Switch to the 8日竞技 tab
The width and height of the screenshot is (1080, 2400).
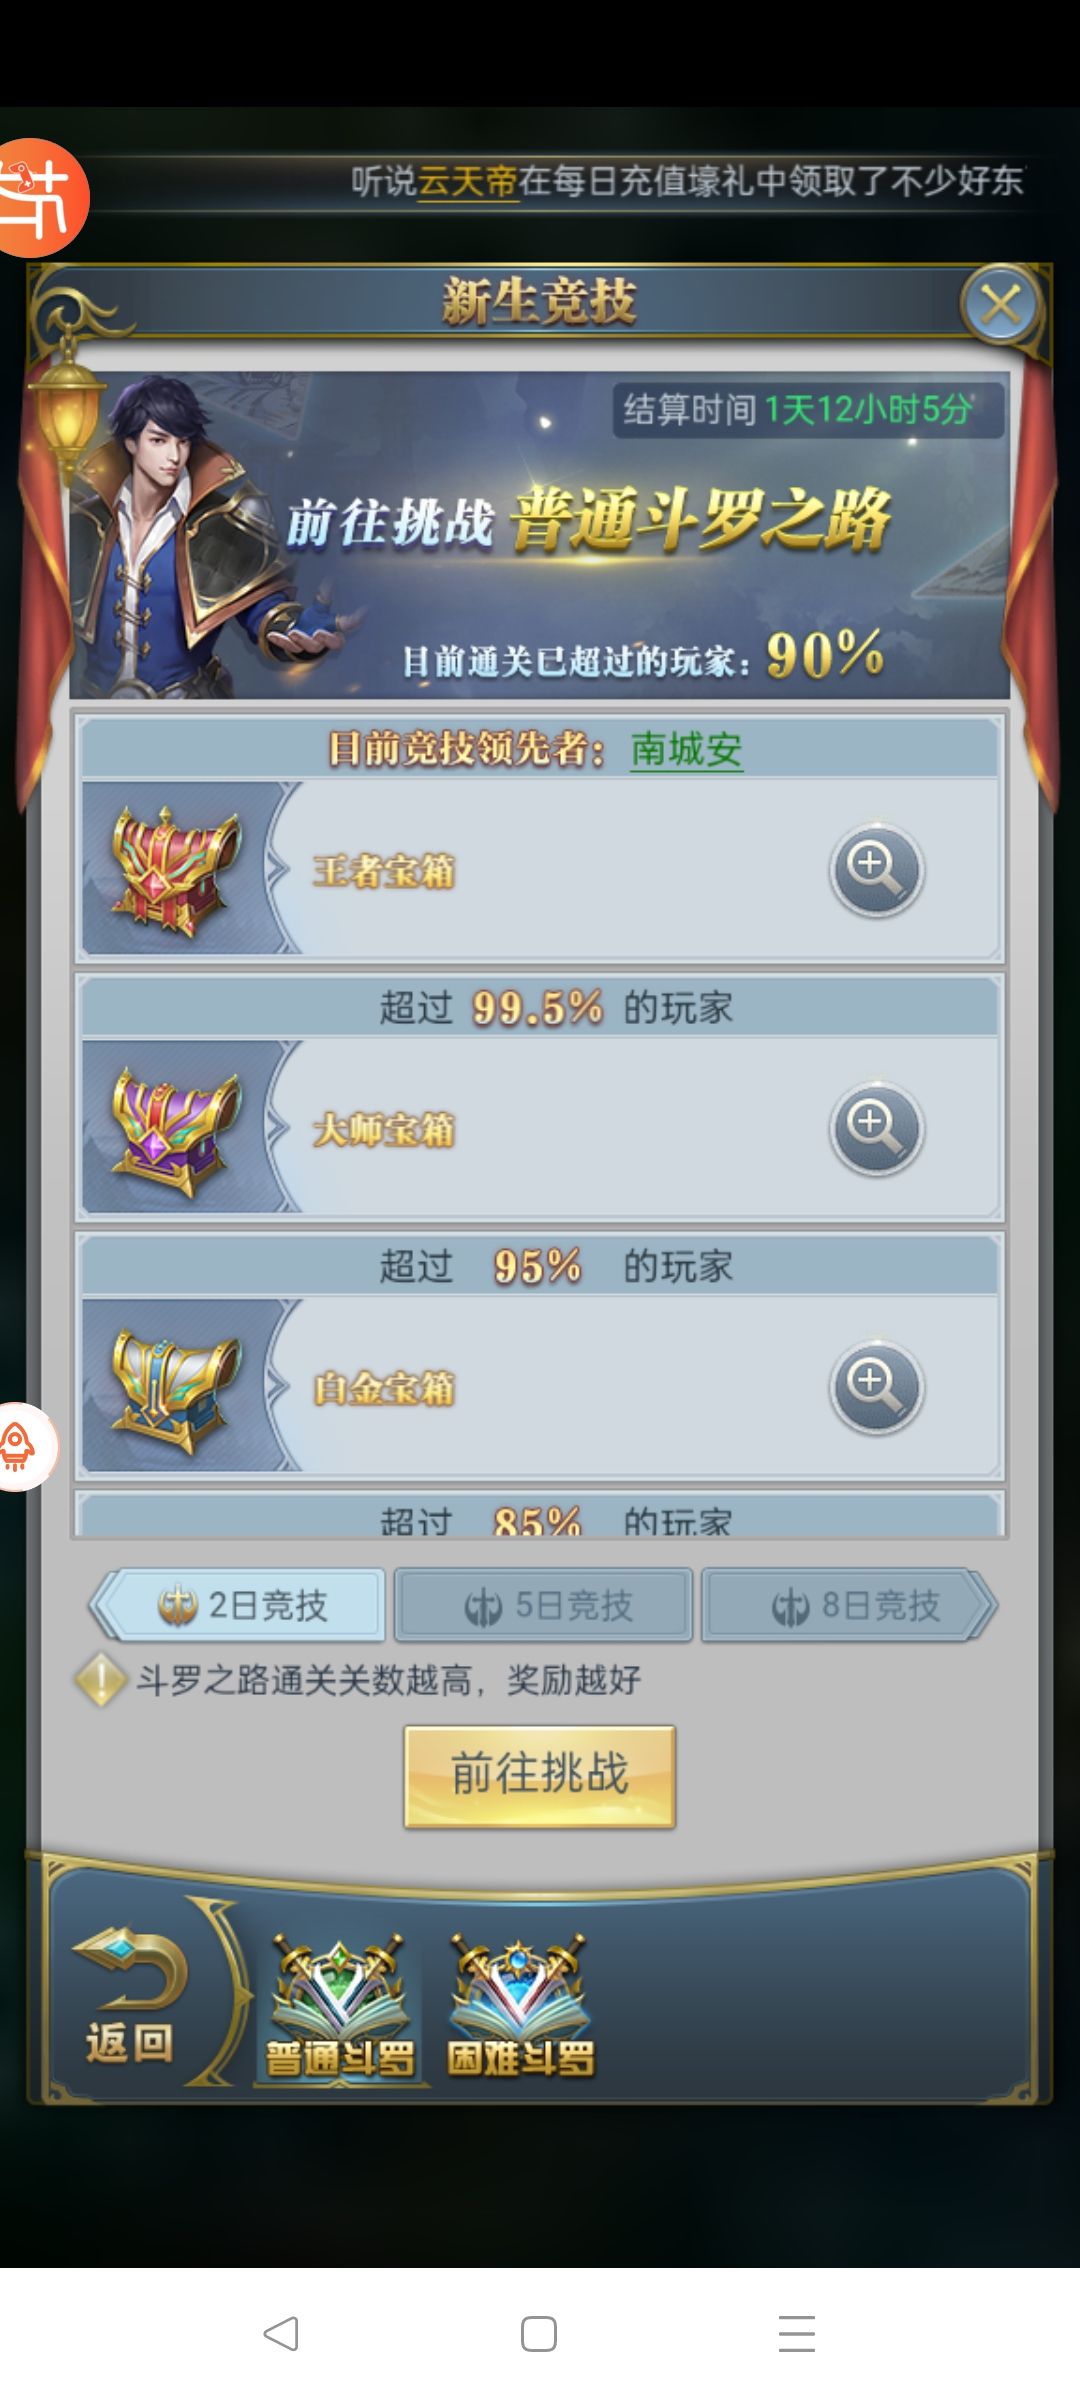click(849, 1605)
